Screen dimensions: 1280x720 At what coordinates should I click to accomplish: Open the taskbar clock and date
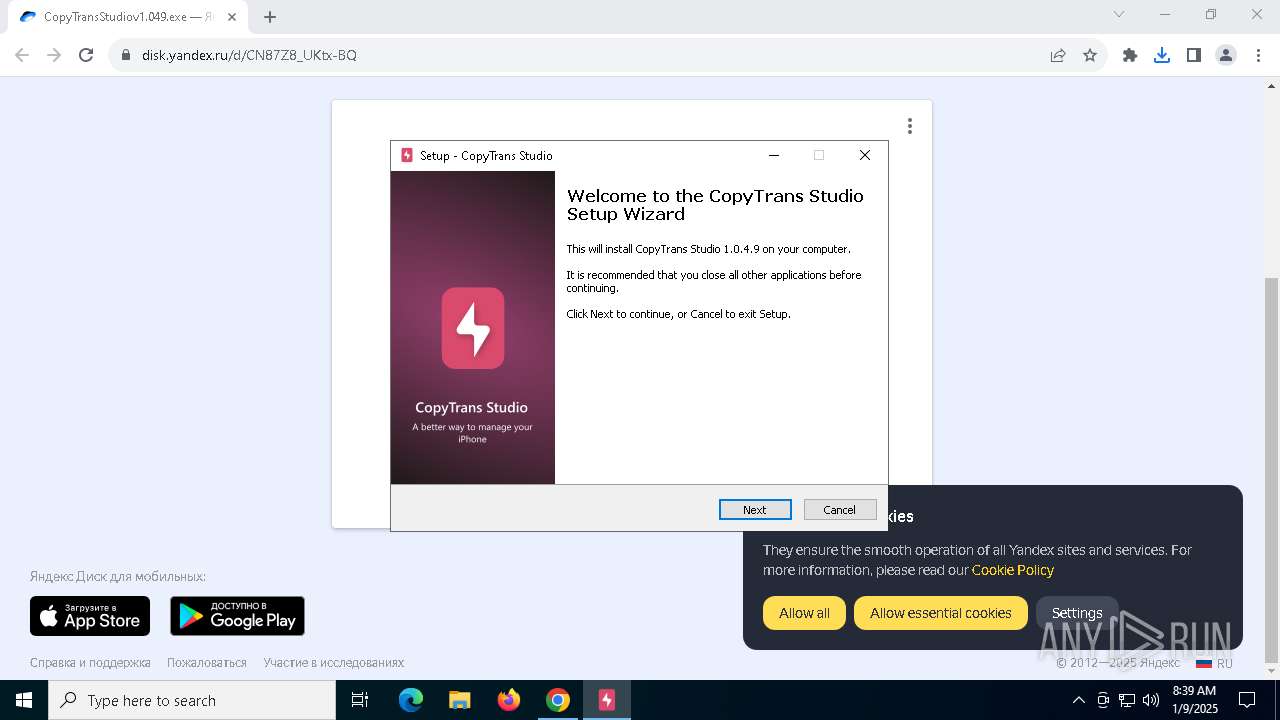click(1195, 700)
